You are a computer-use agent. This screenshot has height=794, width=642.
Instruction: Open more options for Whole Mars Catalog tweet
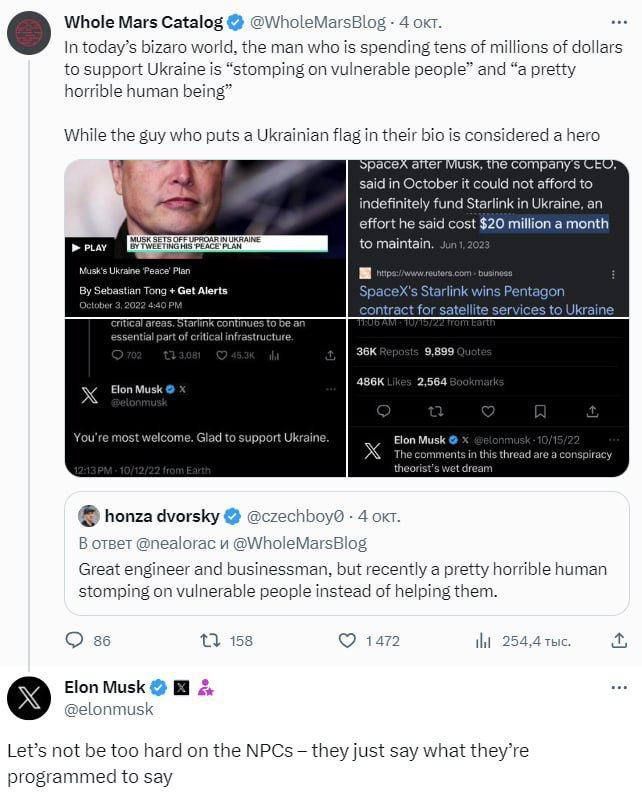pyautogui.click(x=619, y=22)
